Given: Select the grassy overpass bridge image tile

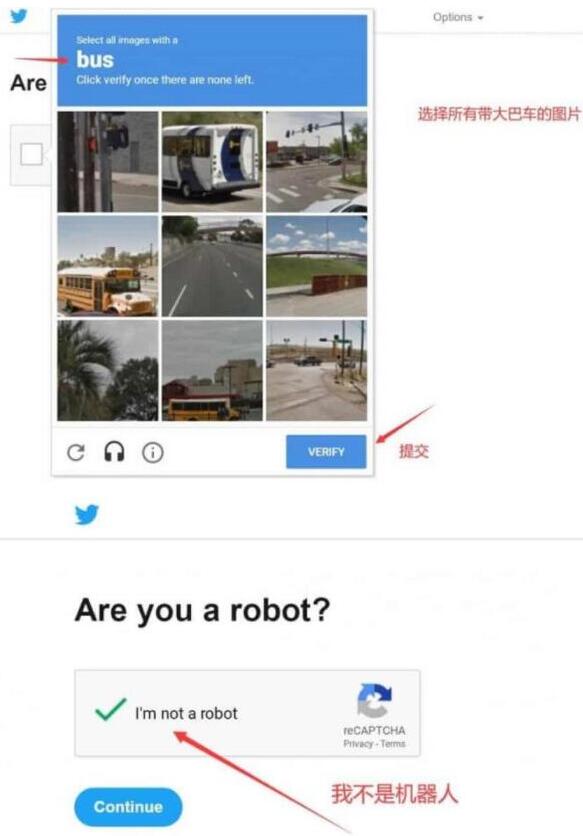Looking at the screenshot, I should click(x=317, y=266).
